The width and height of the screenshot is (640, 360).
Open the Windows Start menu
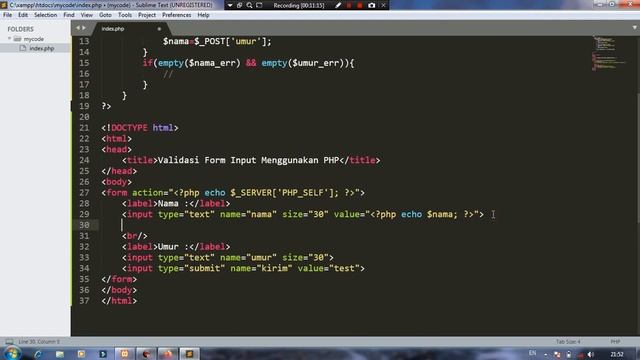12,353
